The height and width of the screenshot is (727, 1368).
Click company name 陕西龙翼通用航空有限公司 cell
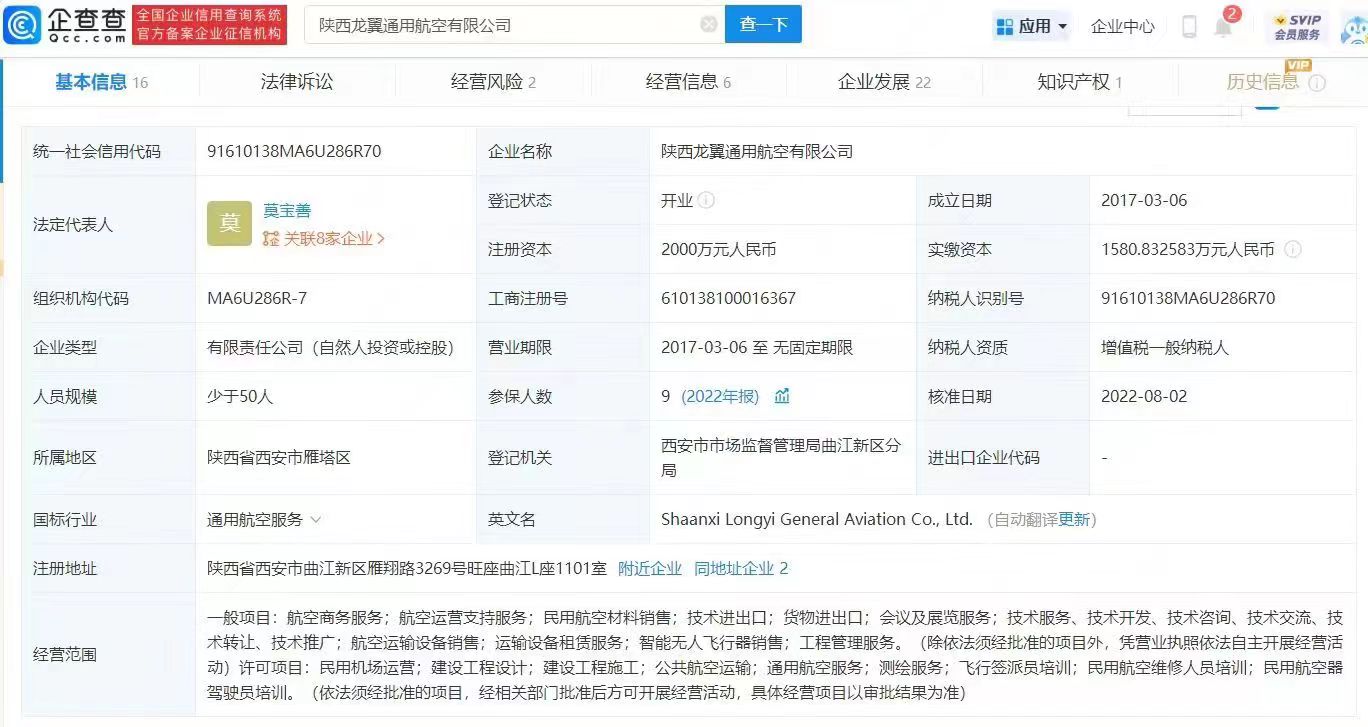[x=757, y=151]
